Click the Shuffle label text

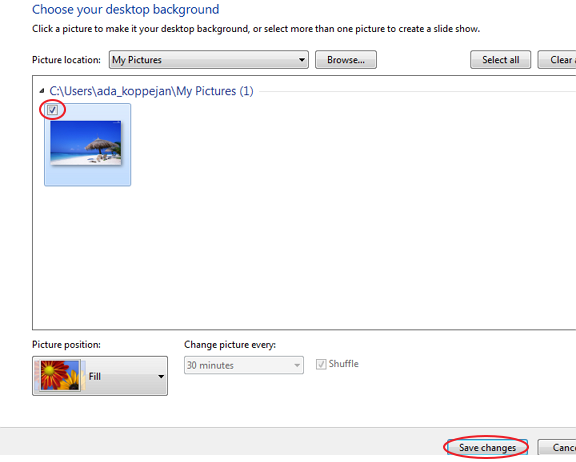click(343, 364)
